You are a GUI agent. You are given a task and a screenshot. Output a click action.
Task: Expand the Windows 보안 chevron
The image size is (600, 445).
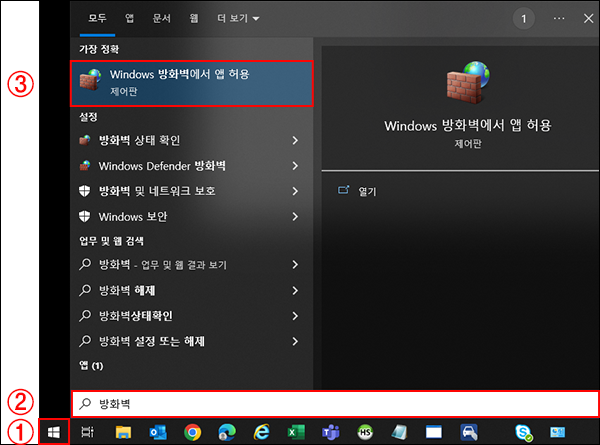click(295, 217)
